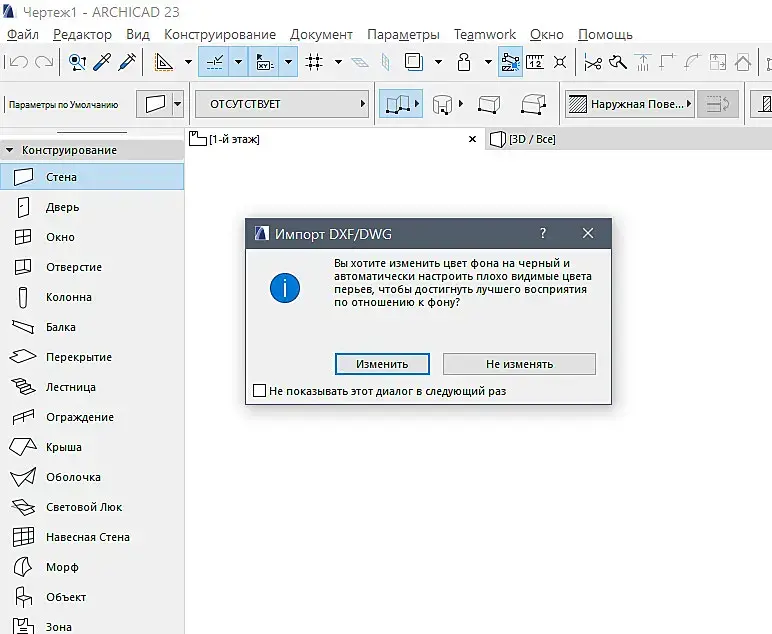Viewport: 772px width, 634px height.
Task: Click the measure ruler icon
Action: pyautogui.click(x=535, y=62)
